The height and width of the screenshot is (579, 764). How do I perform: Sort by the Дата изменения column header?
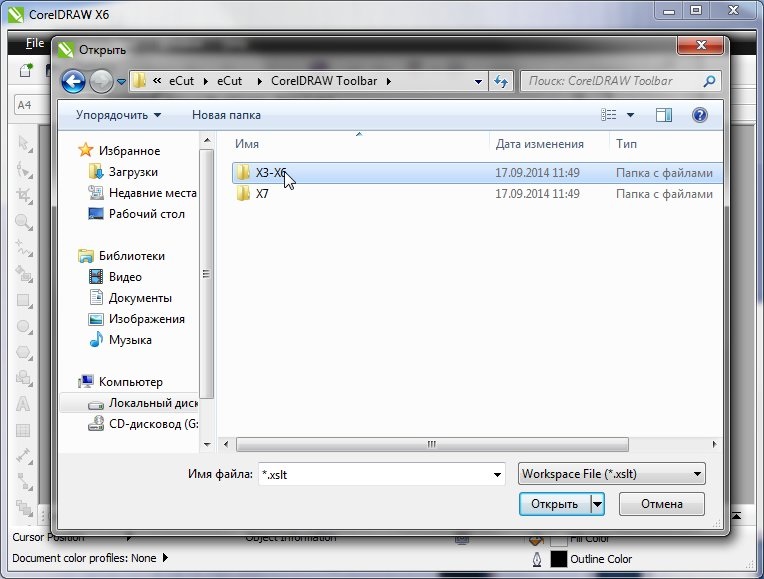[x=539, y=144]
